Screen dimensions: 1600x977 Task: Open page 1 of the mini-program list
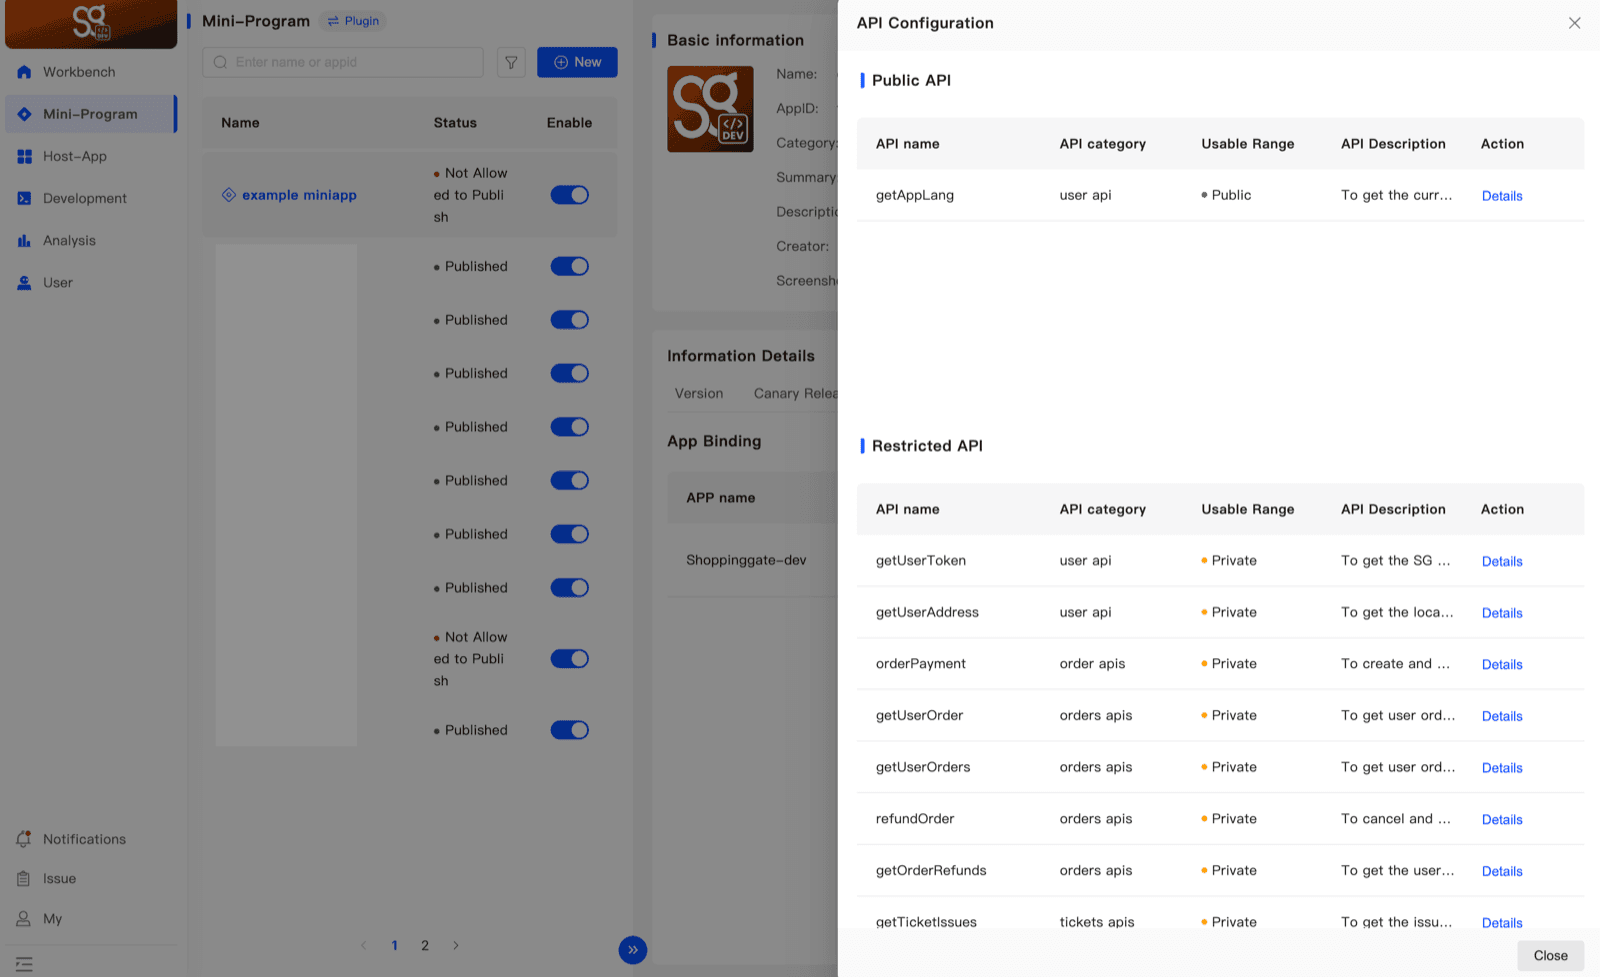click(x=395, y=945)
